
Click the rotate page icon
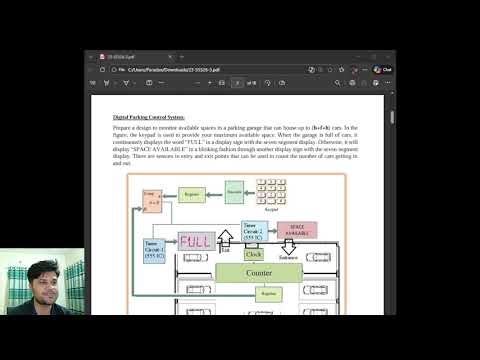268,83
